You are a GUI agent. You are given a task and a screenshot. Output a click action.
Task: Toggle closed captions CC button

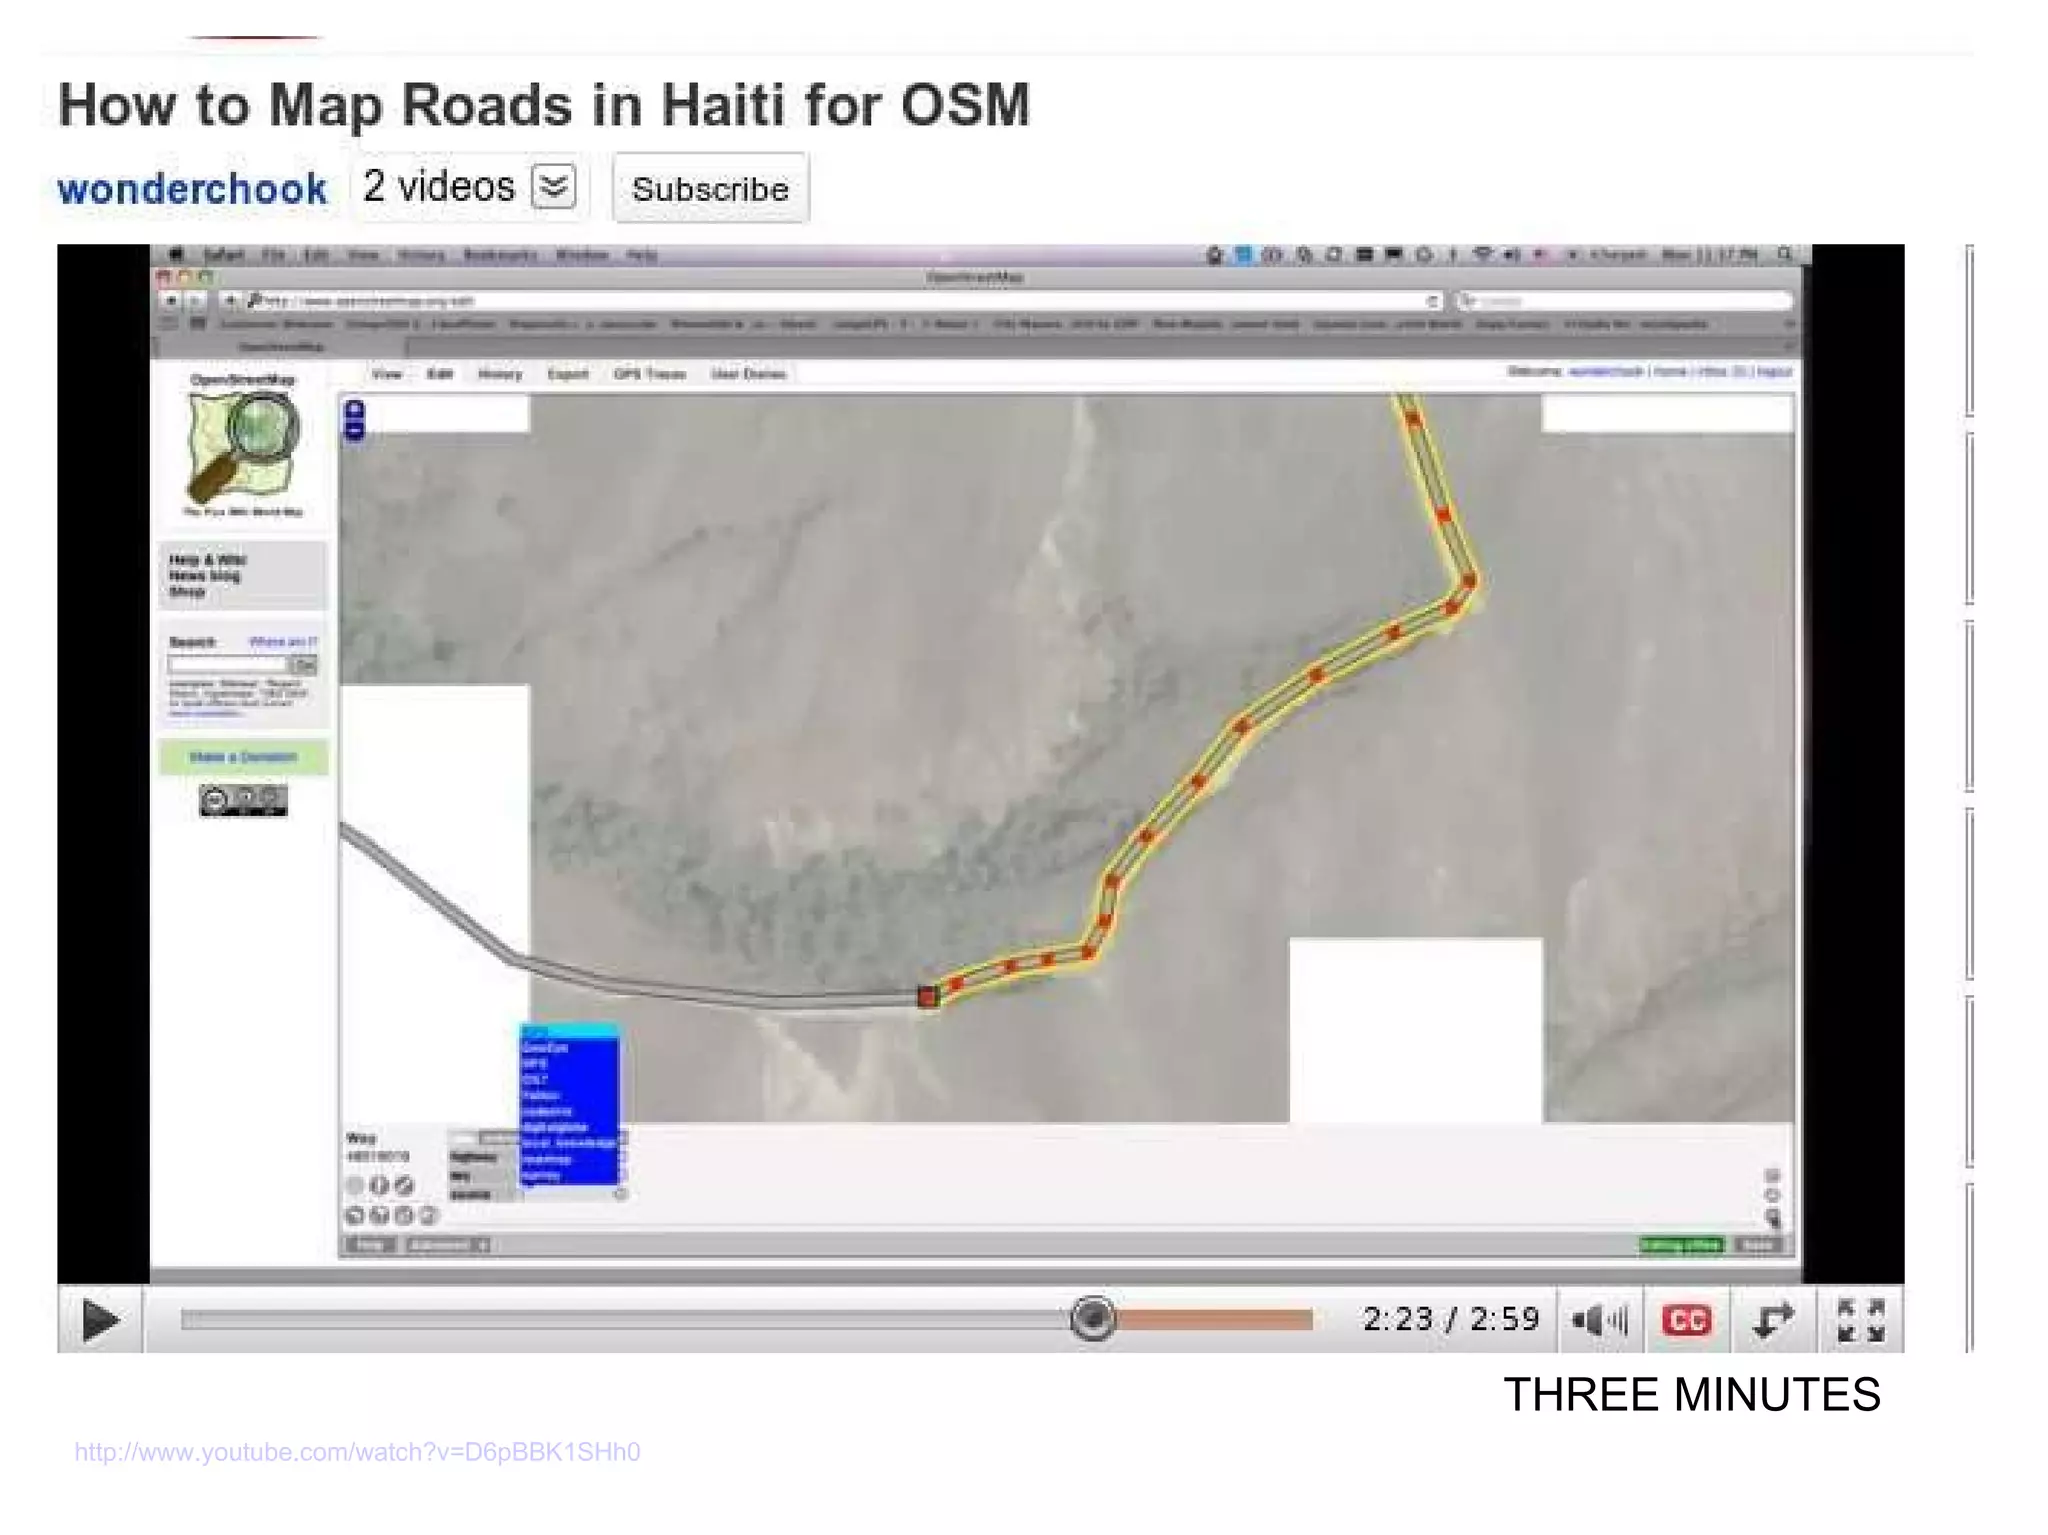pos(1687,1320)
